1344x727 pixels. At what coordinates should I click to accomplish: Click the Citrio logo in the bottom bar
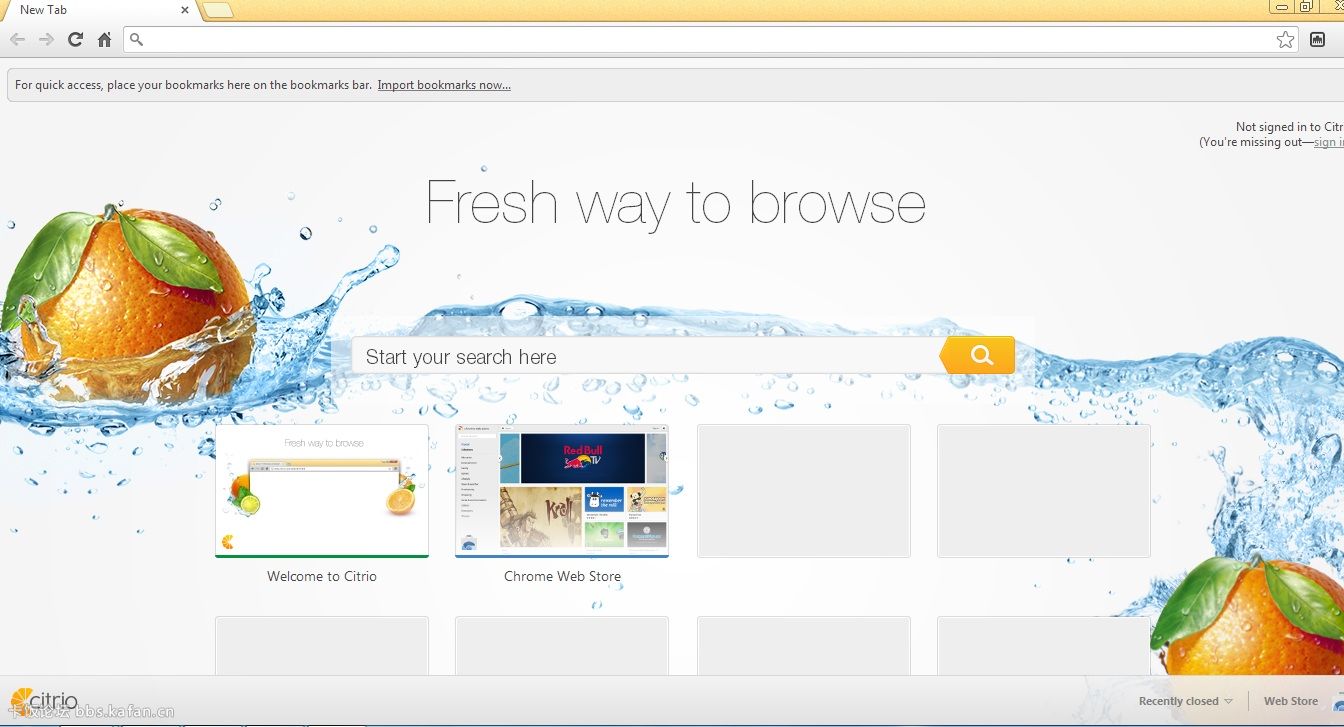pyautogui.click(x=45, y=699)
